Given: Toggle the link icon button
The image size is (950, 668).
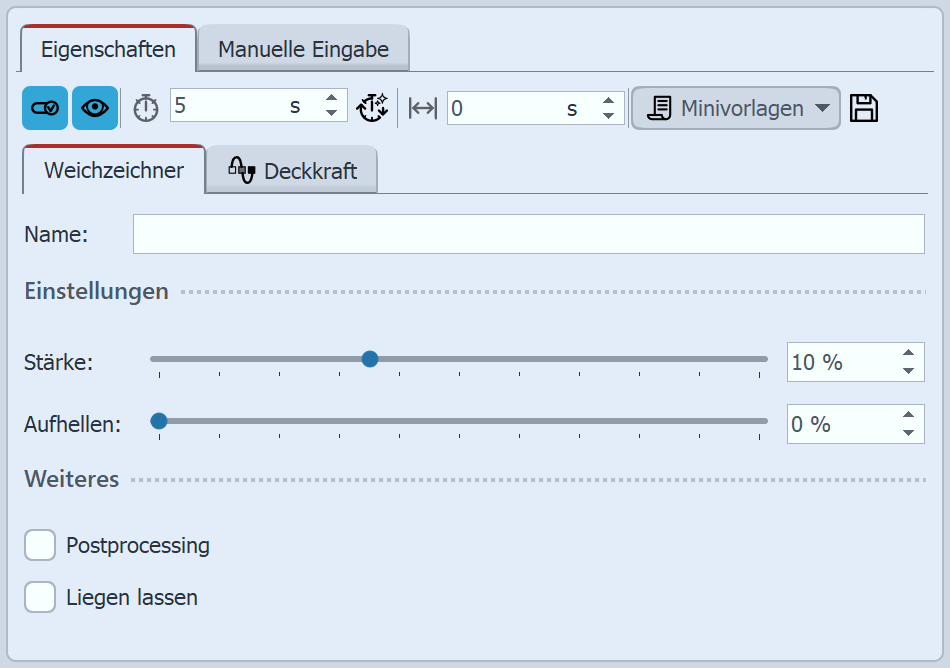Looking at the screenshot, I should pyautogui.click(x=45, y=108).
